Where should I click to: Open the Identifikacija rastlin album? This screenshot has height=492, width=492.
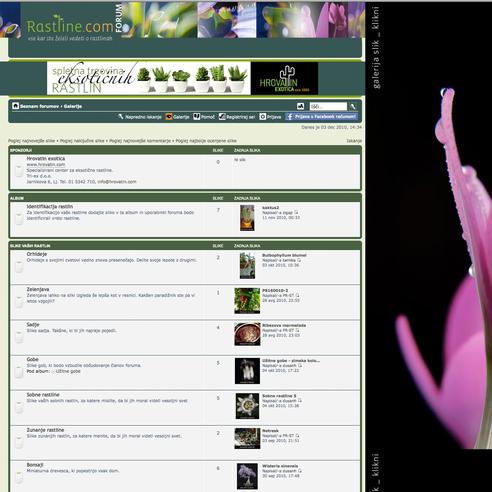coord(50,207)
